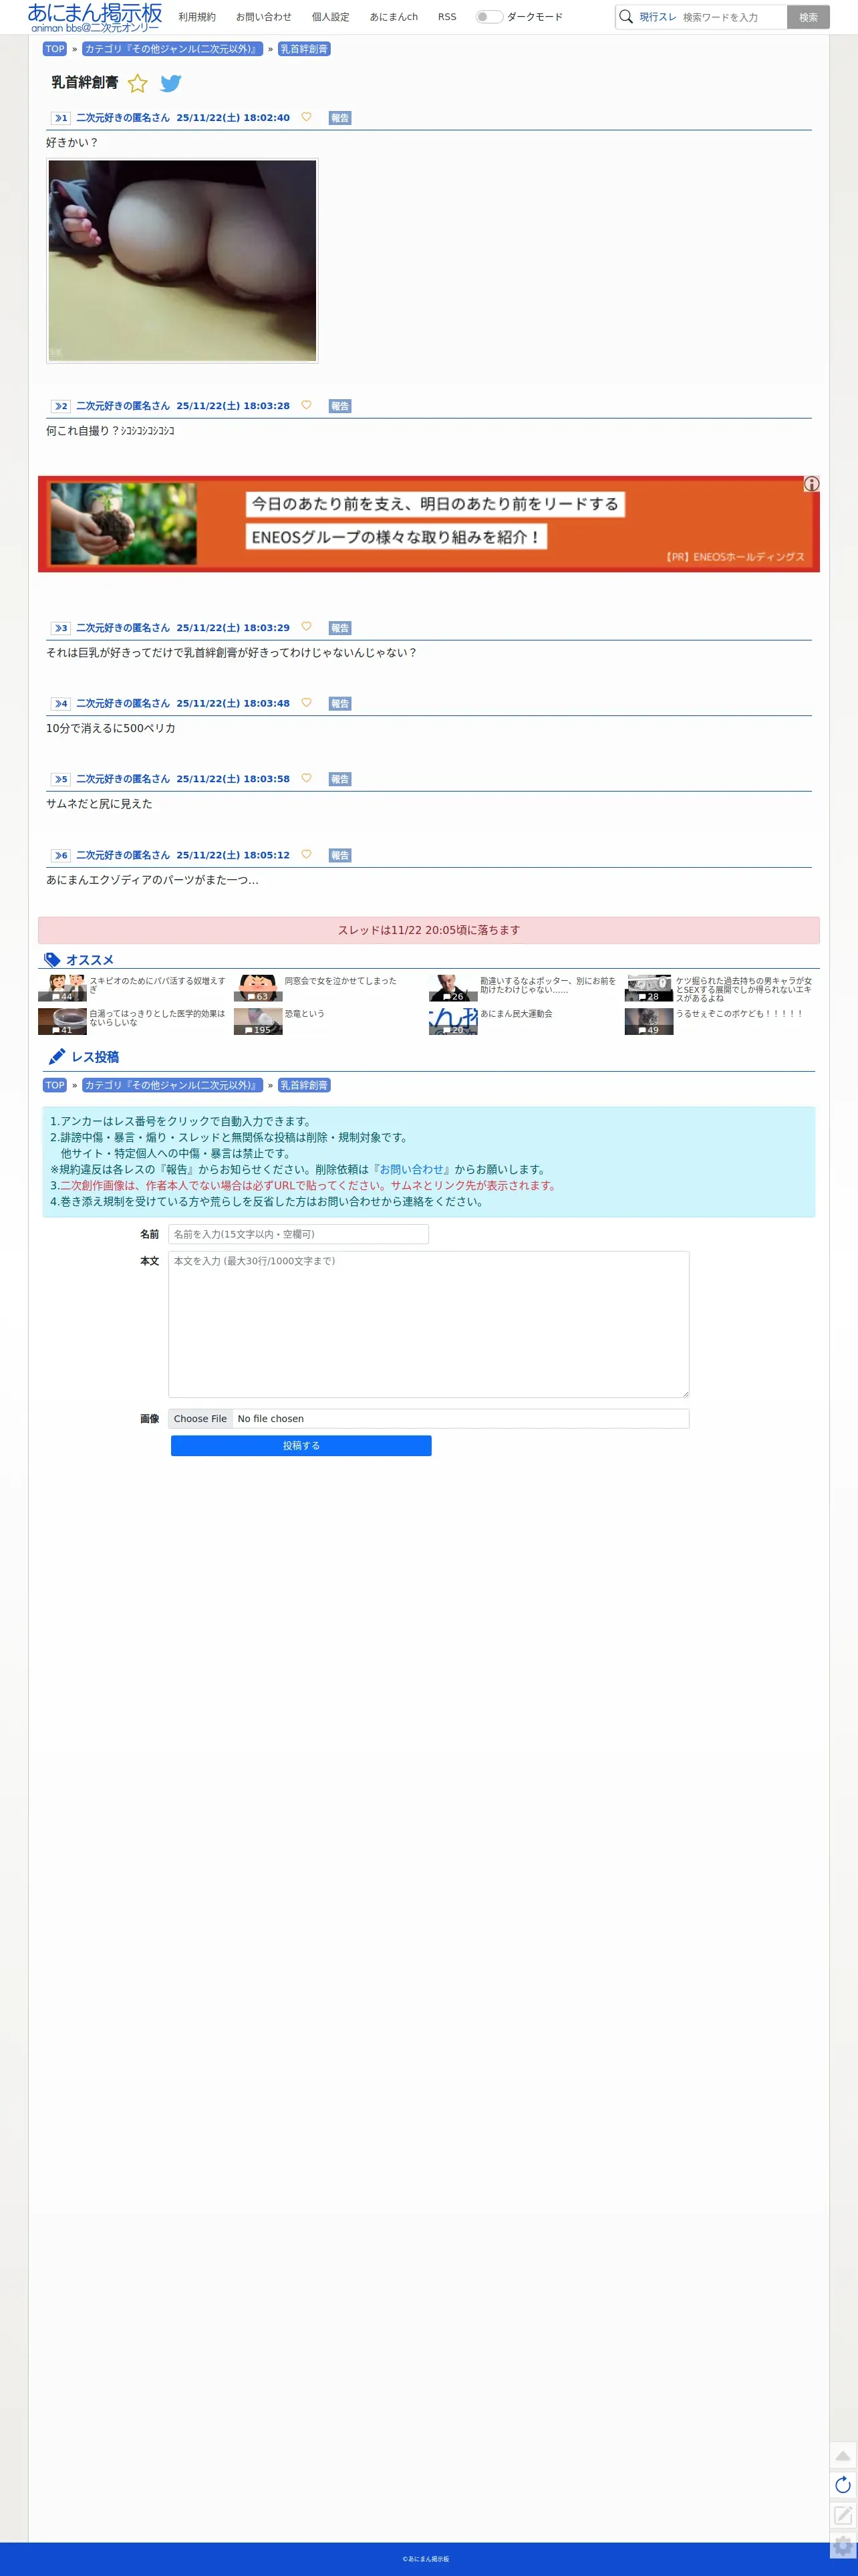This screenshot has width=858, height=2576.
Task: Click the top 乳首絆創膏 breadcrumb
Action: 304,49
